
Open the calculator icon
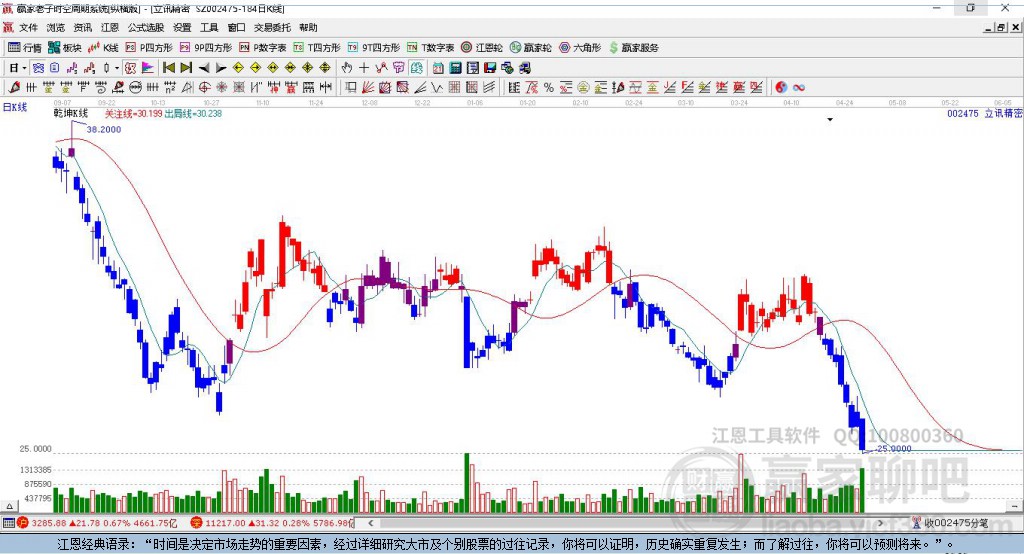pos(455,68)
